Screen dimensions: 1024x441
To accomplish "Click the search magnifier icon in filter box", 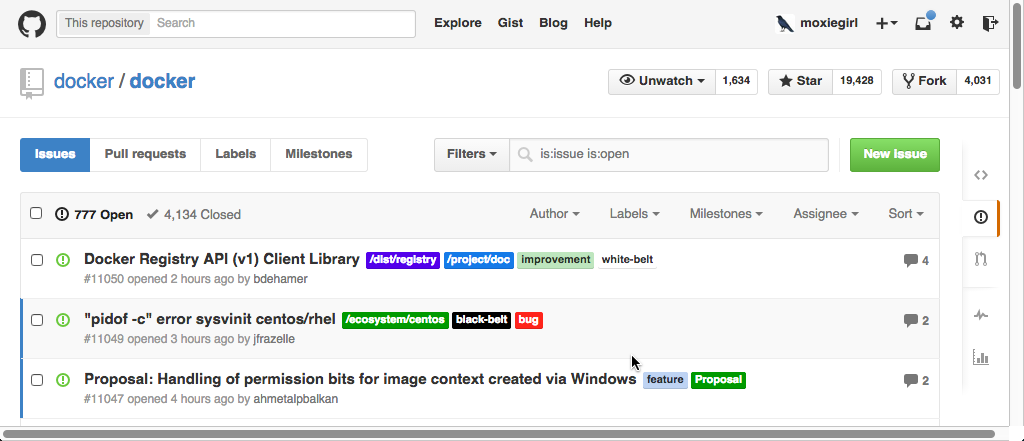I will (524, 155).
